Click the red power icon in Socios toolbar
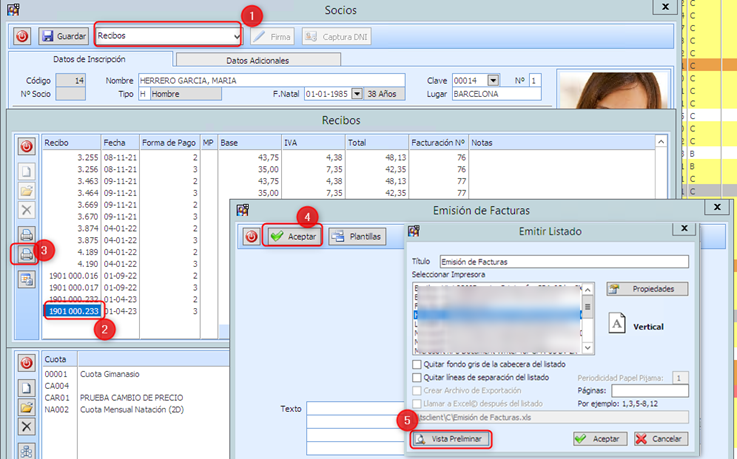Screen dimensions: 737x459 (x=22, y=36)
